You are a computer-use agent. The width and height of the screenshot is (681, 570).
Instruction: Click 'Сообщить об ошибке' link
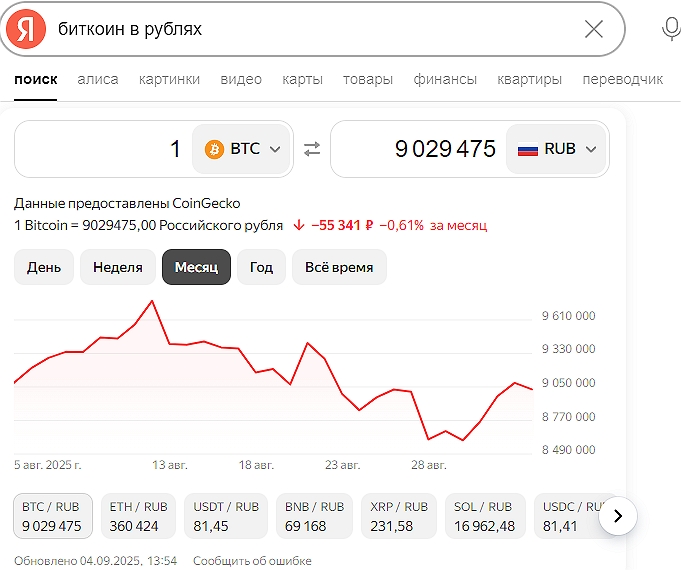[252, 561]
